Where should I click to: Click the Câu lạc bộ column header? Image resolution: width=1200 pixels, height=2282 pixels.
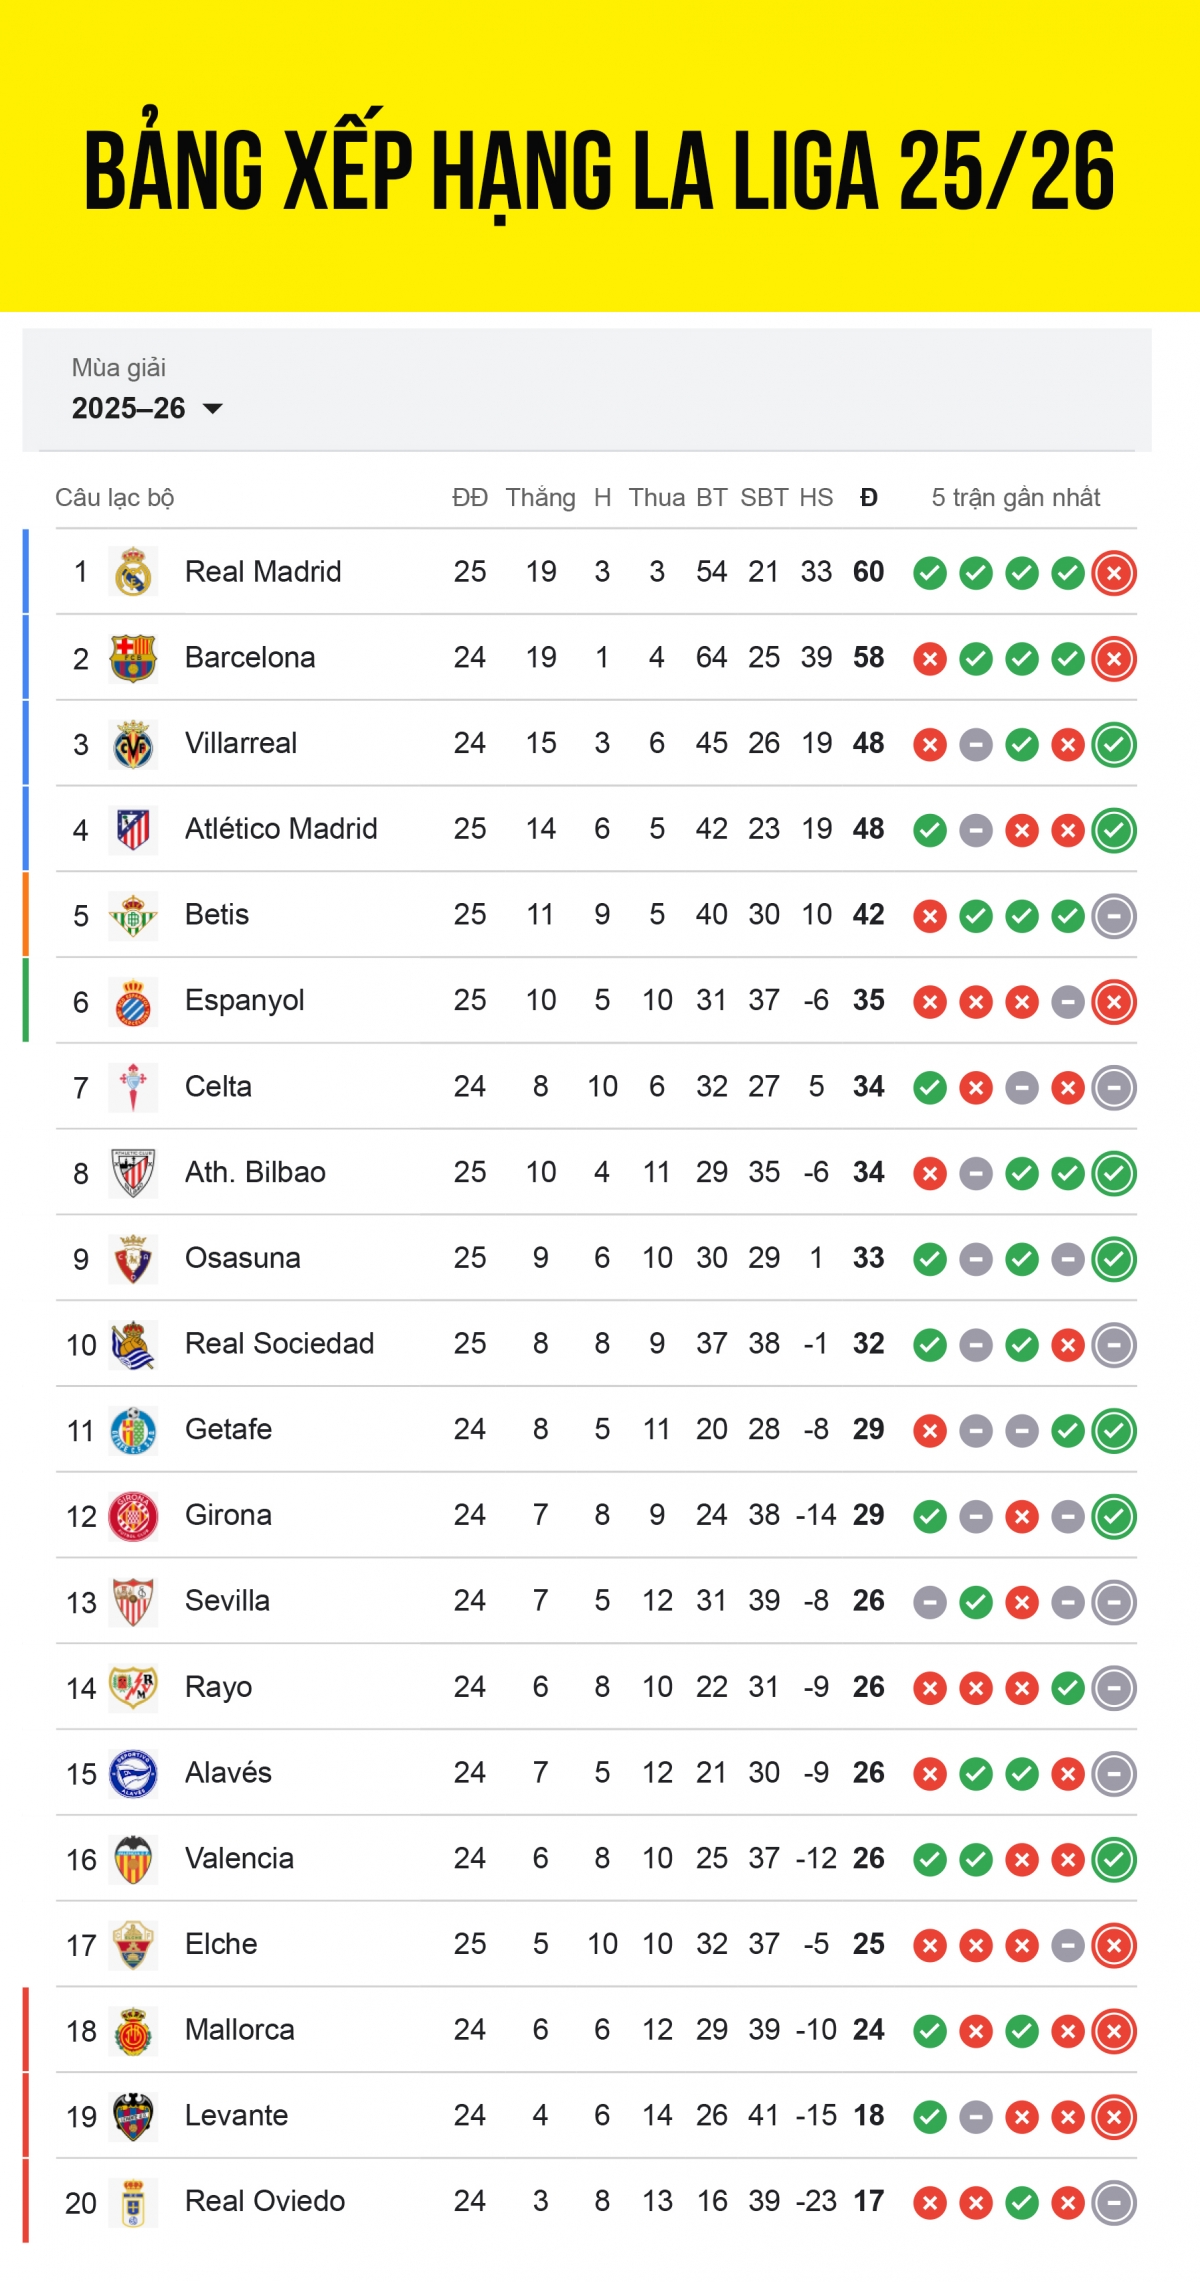point(115,497)
